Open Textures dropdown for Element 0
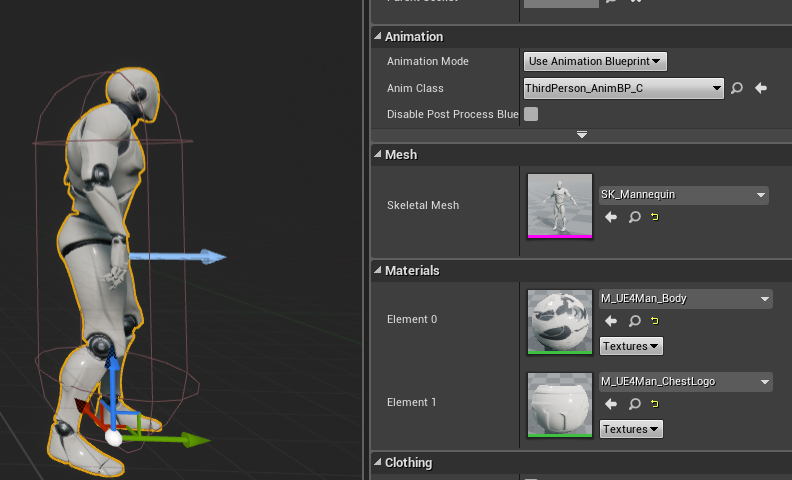The width and height of the screenshot is (792, 480). click(x=631, y=346)
